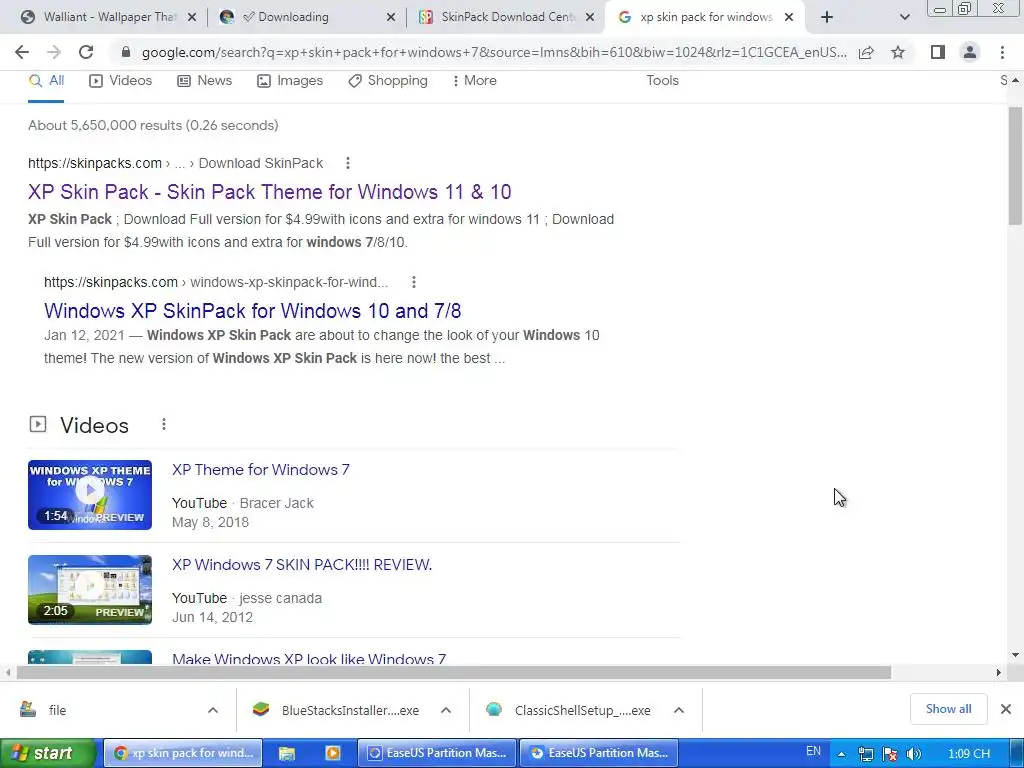Screen dimensions: 1024x768
Task: Open the Videos section options menu
Action: 164,424
